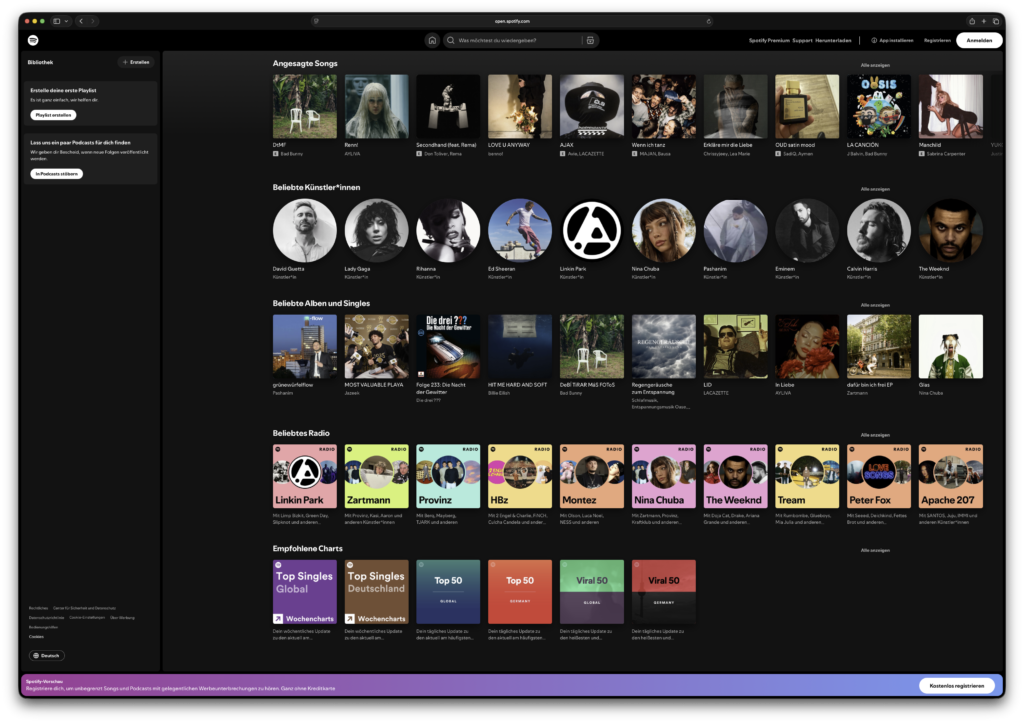Open Deutsch language selector
This screenshot has height=723, width=1024.
(46, 656)
